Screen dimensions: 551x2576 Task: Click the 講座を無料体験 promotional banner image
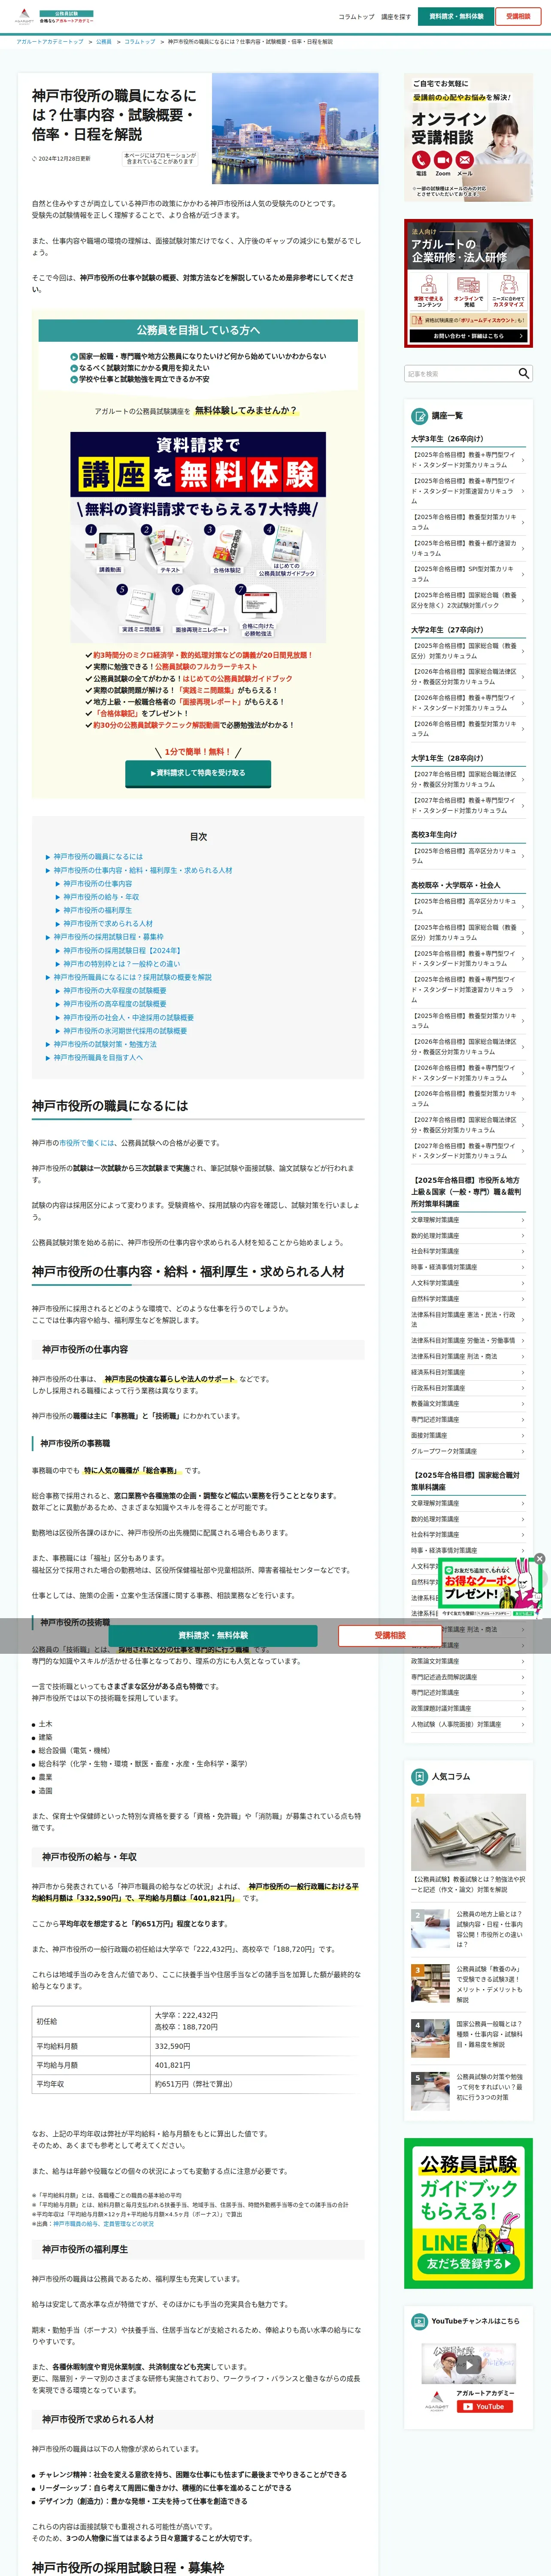click(198, 537)
